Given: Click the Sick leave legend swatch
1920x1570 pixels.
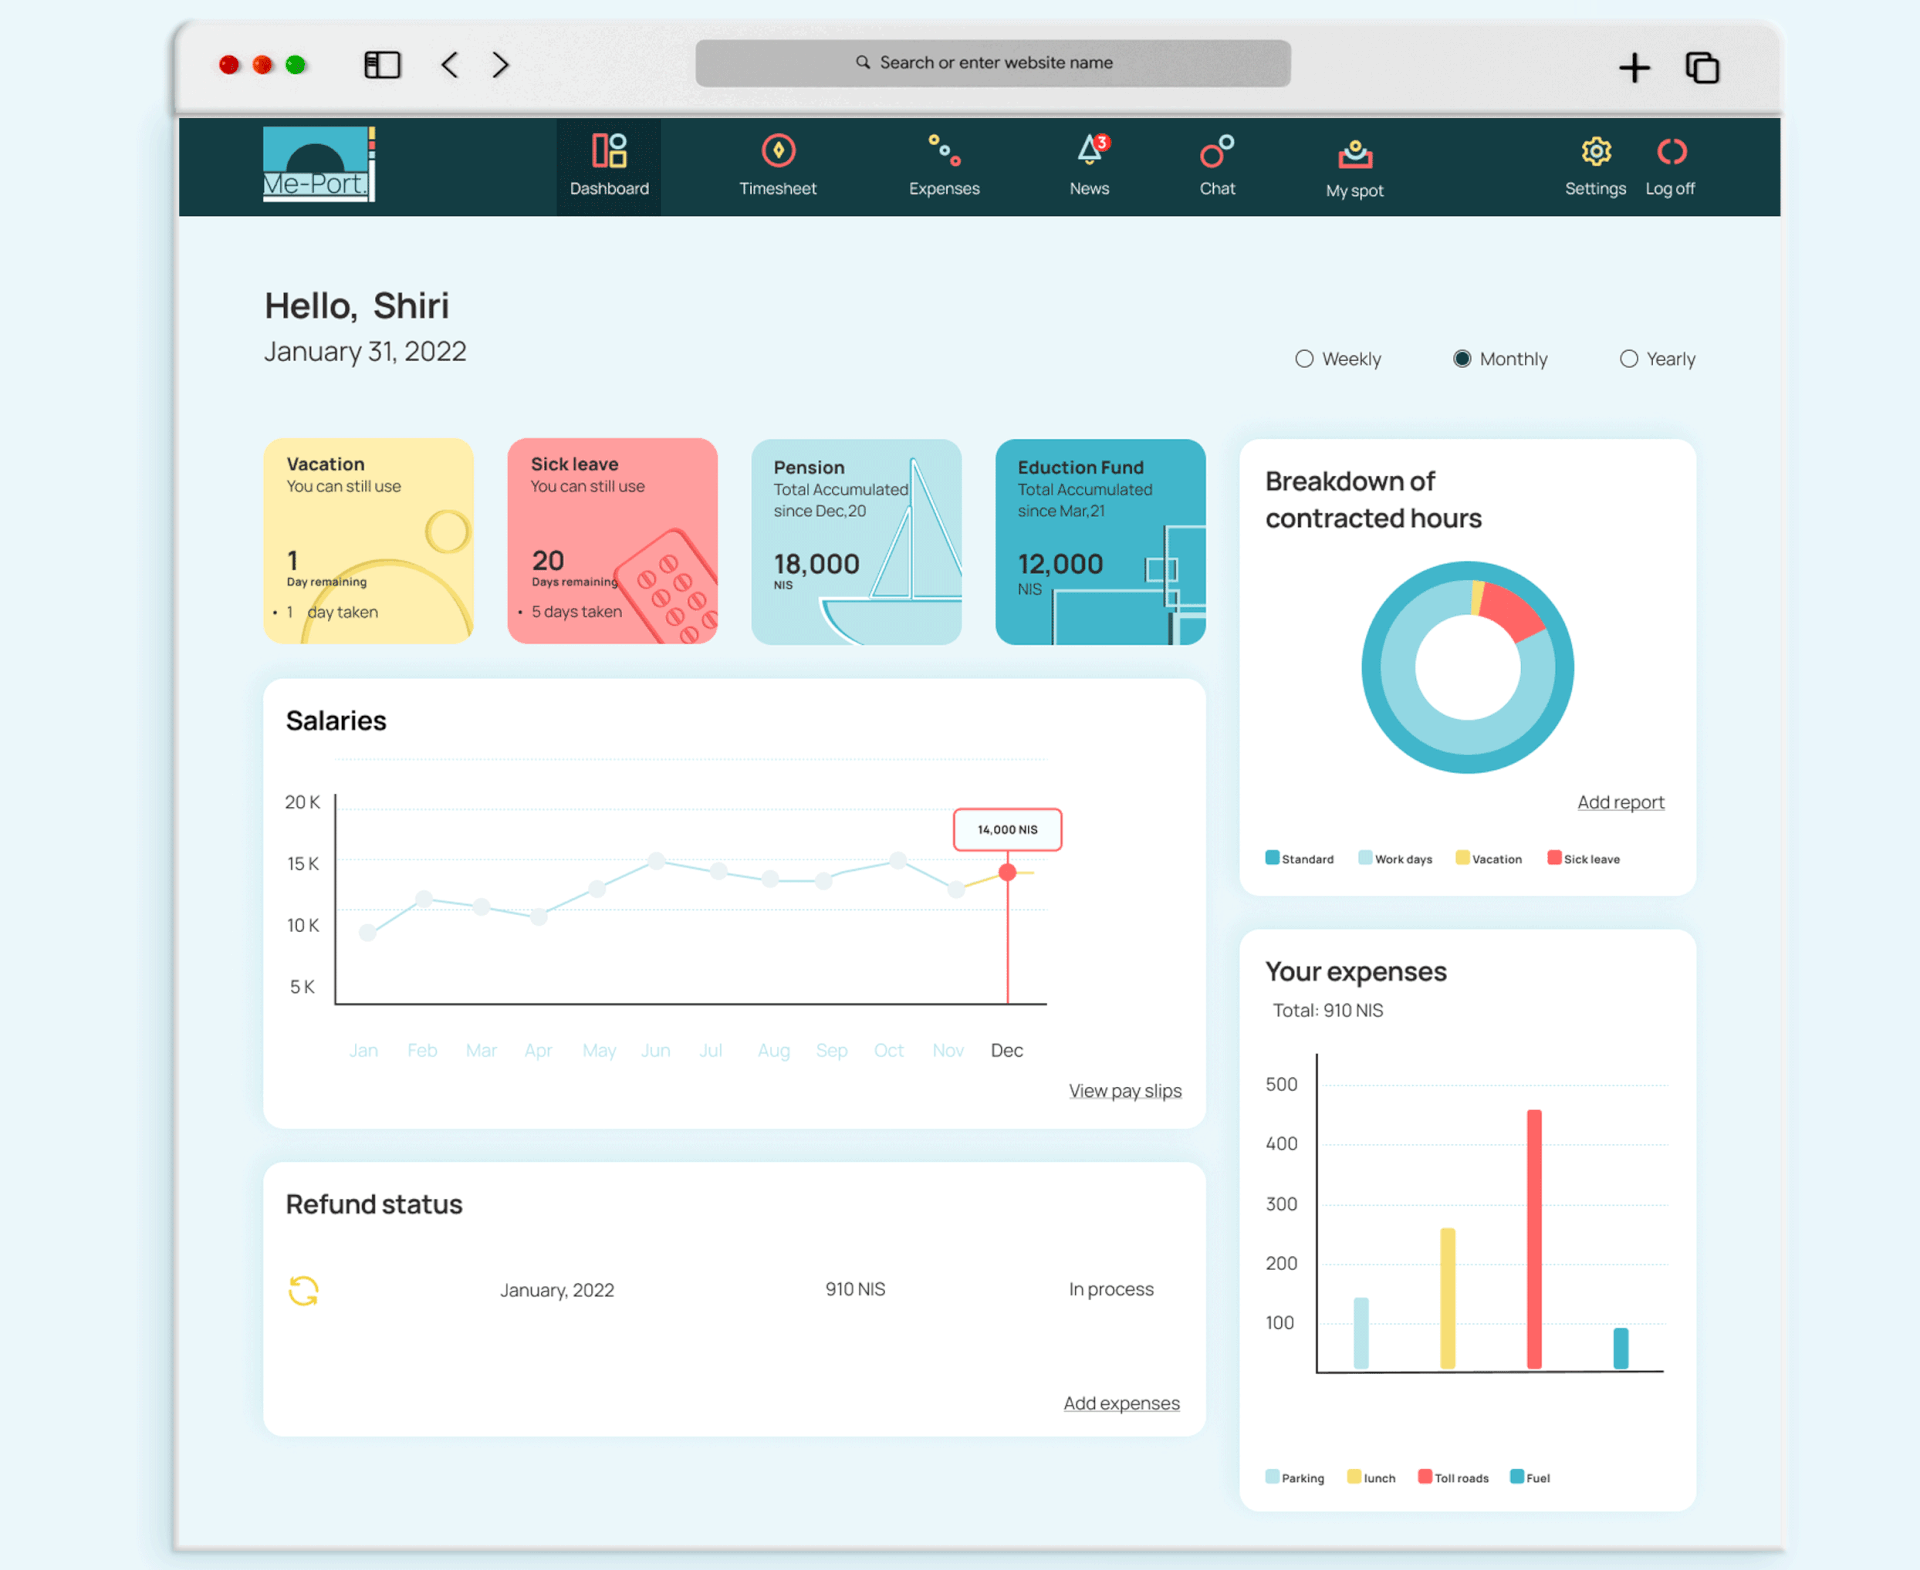Looking at the screenshot, I should coord(1554,858).
